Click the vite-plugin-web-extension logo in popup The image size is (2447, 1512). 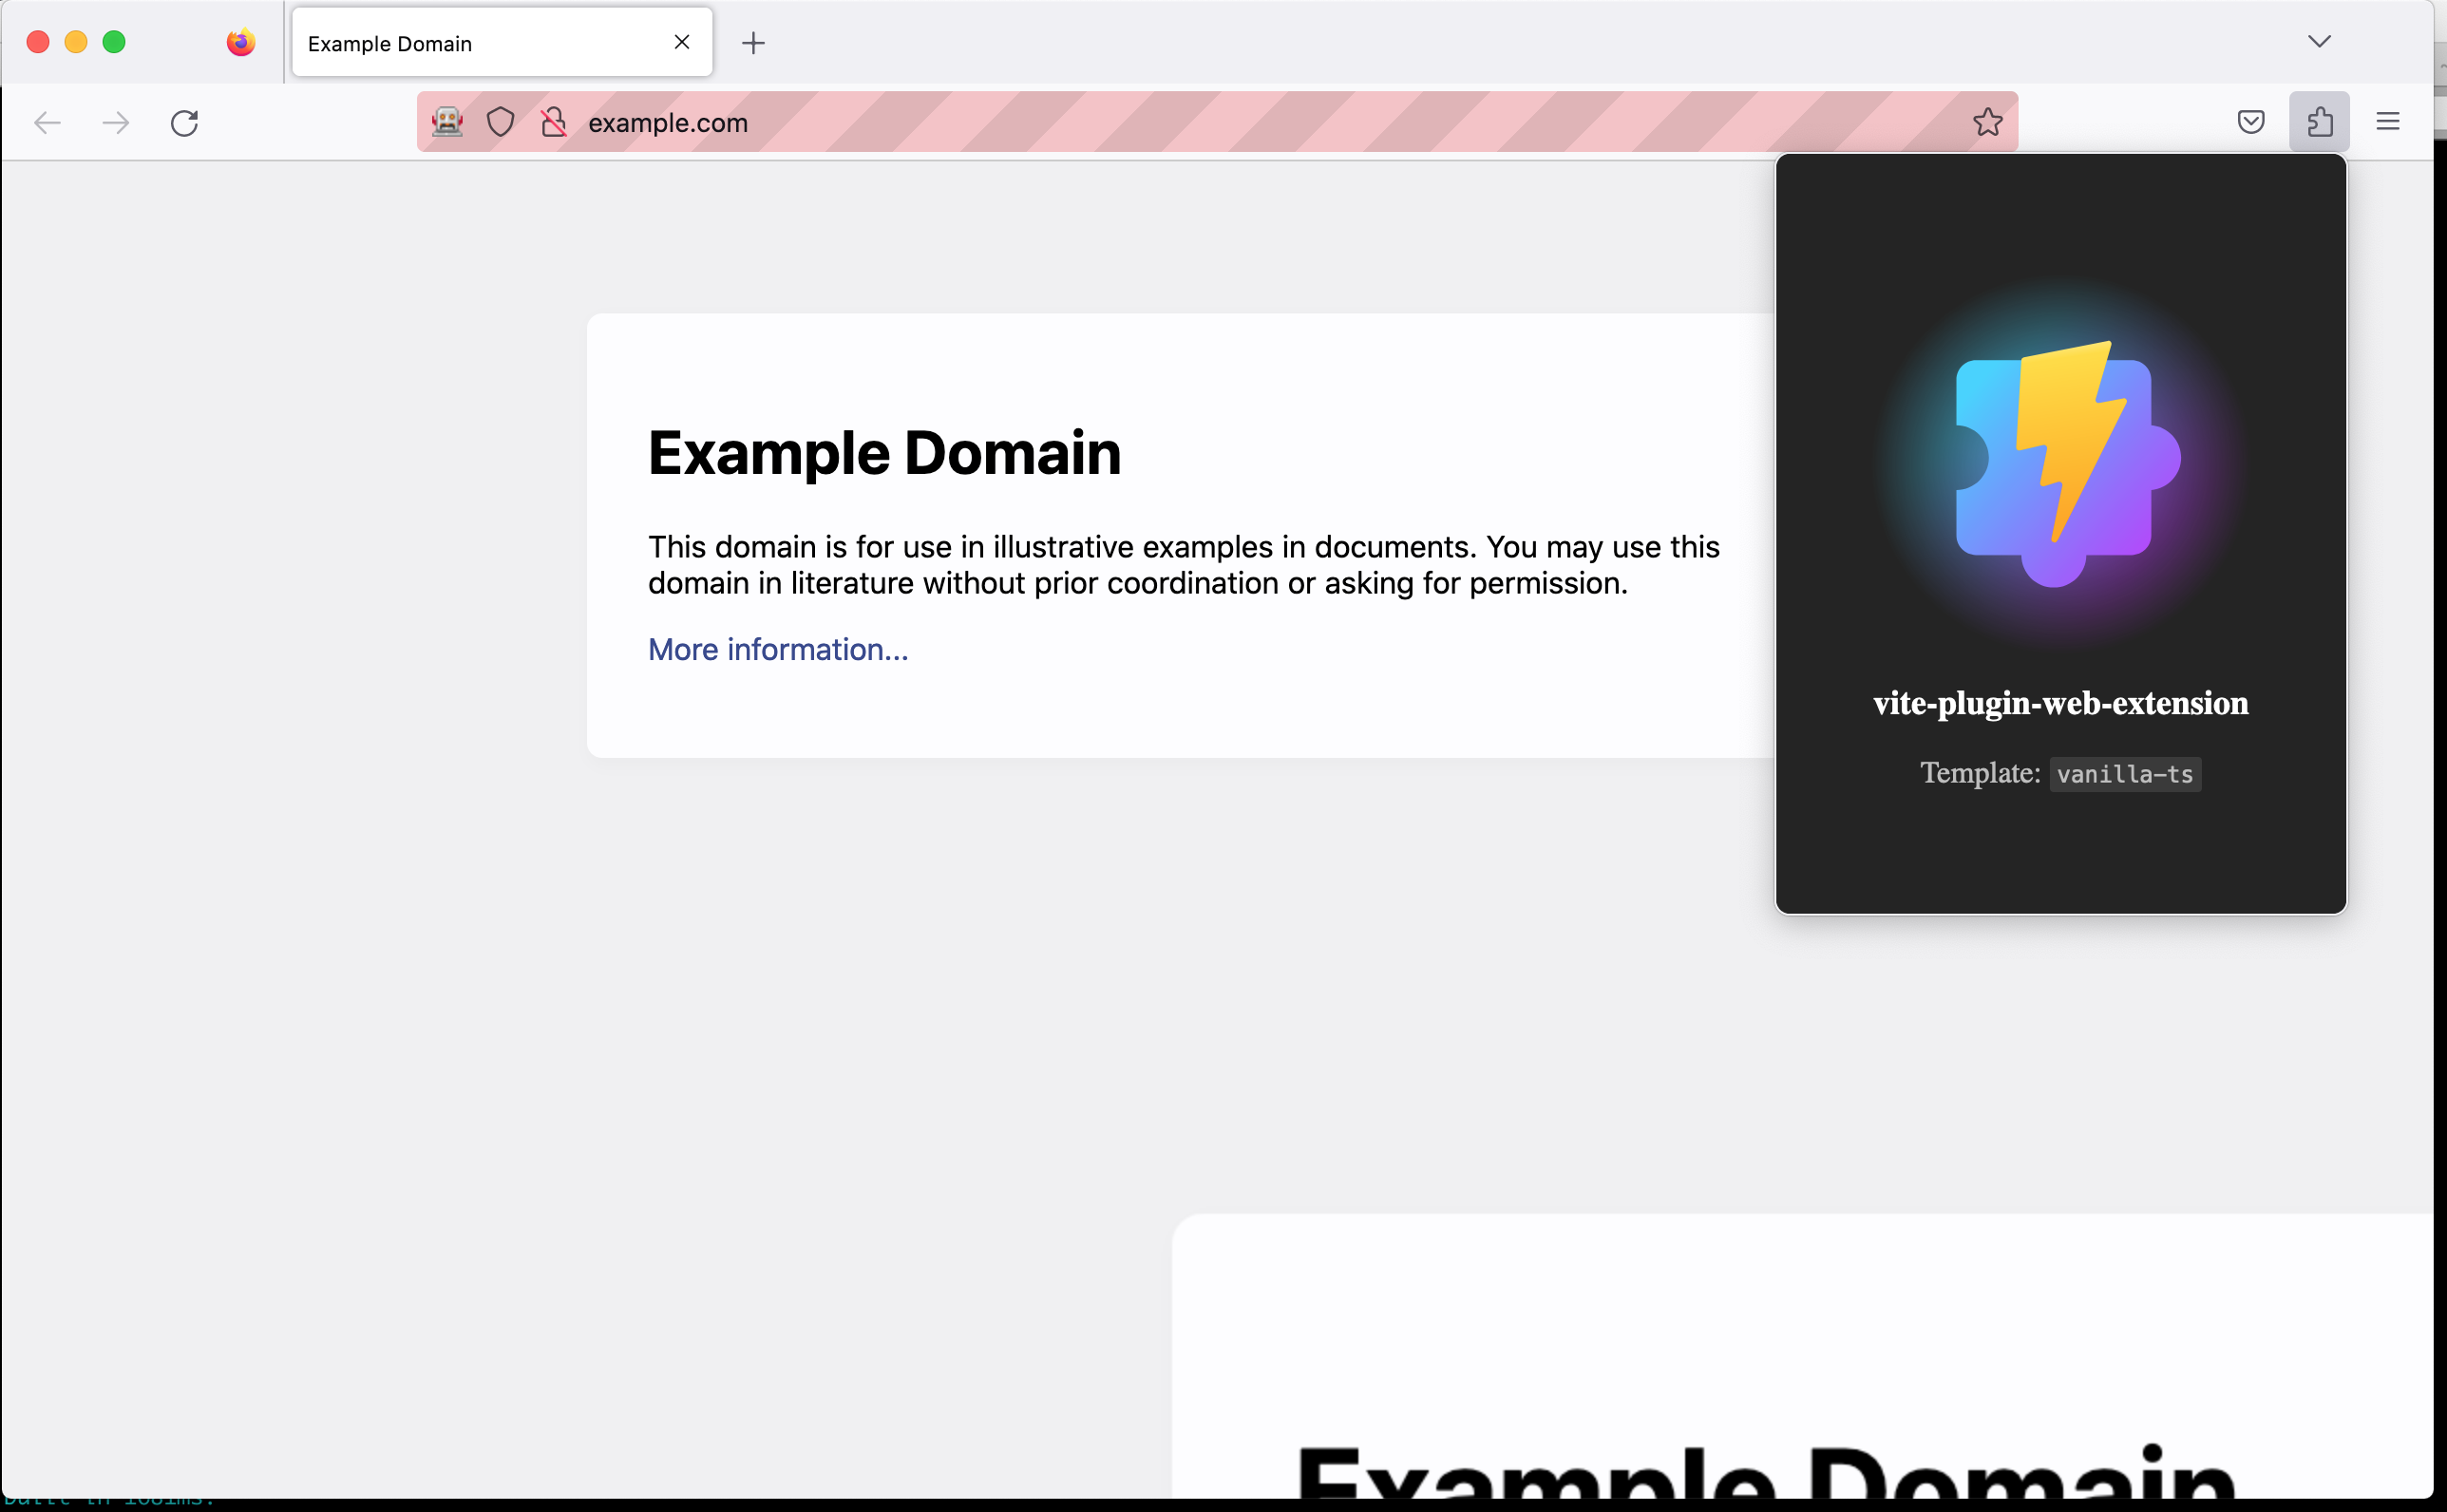pyautogui.click(x=2061, y=463)
